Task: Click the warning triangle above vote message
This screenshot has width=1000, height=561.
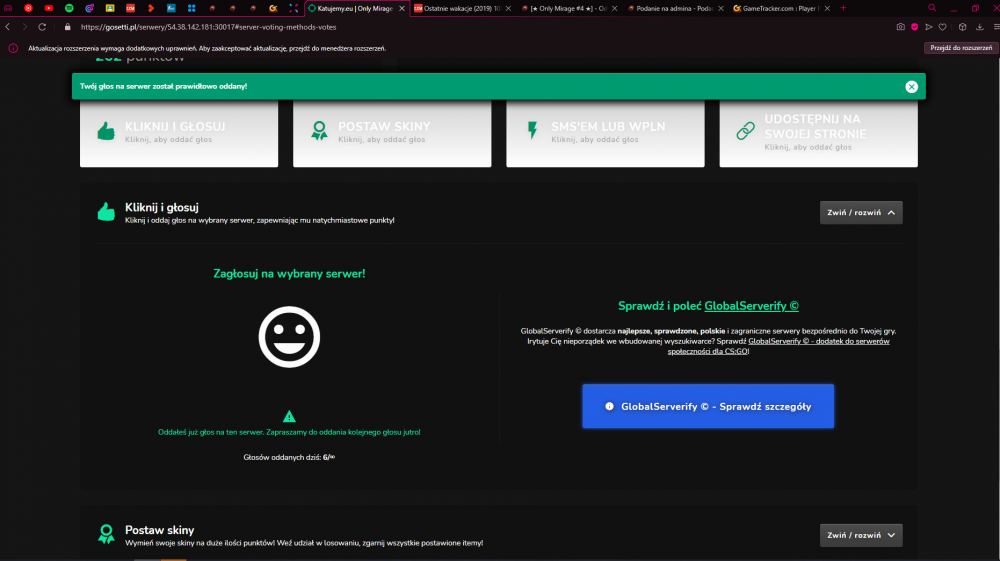Action: pyautogui.click(x=289, y=416)
